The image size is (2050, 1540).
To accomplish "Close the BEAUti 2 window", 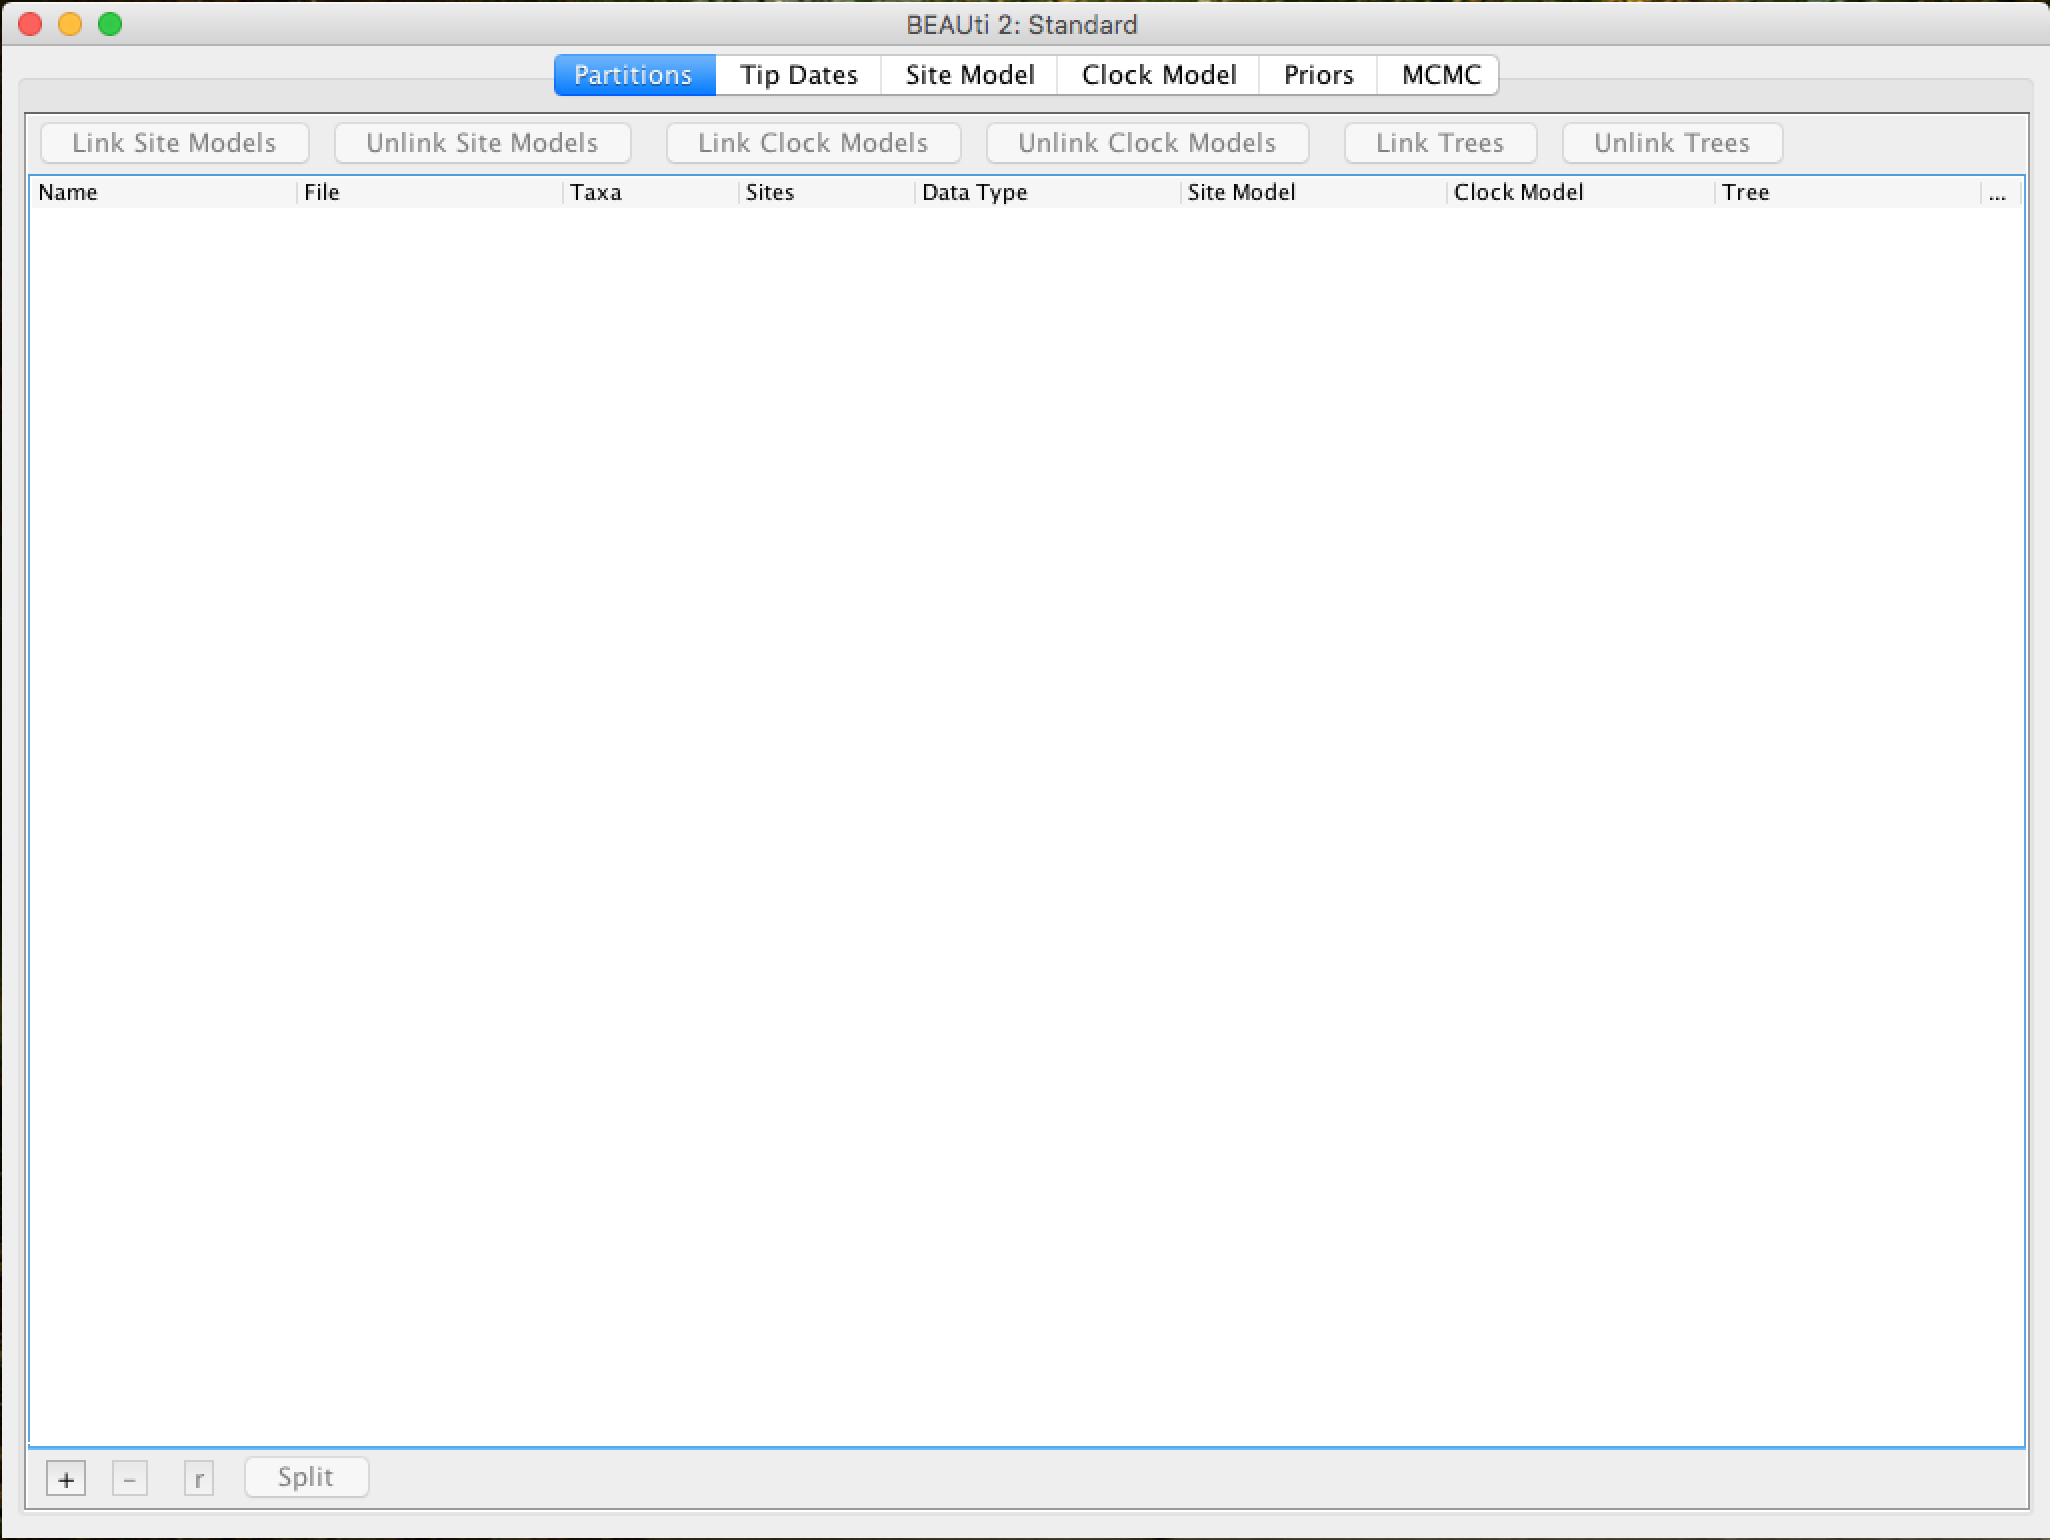I will 30,24.
